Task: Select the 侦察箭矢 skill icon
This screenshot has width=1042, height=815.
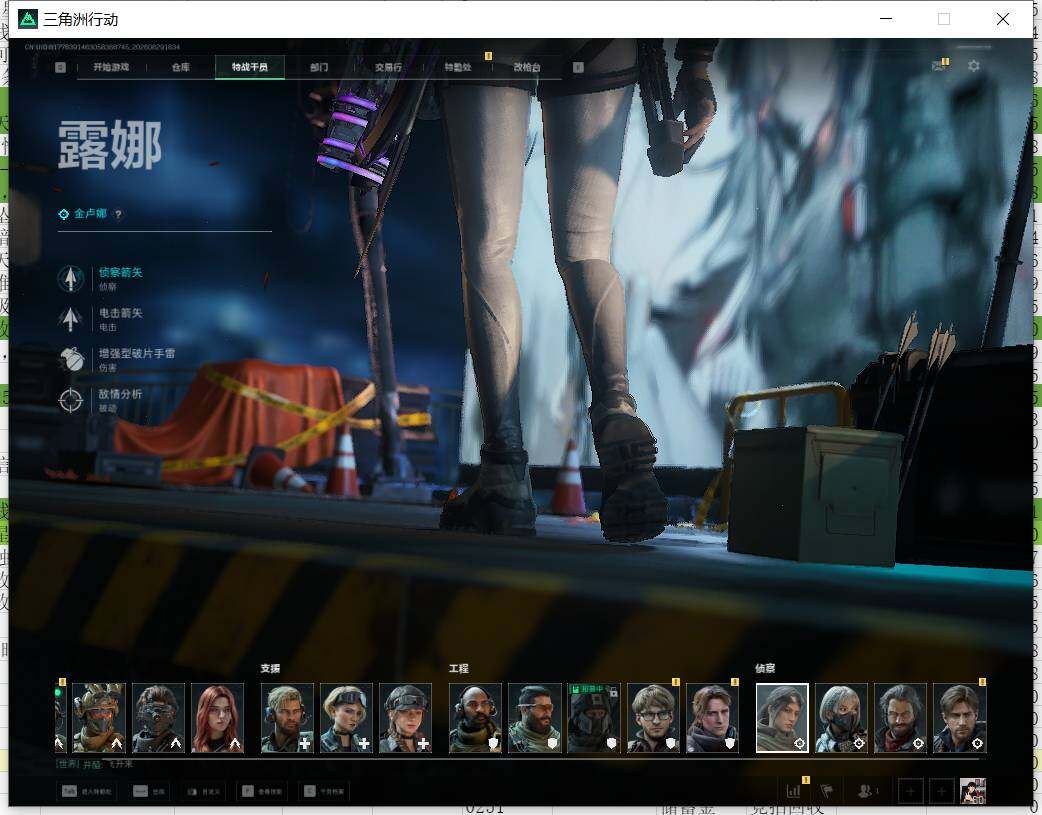Action: pyautogui.click(x=70, y=279)
